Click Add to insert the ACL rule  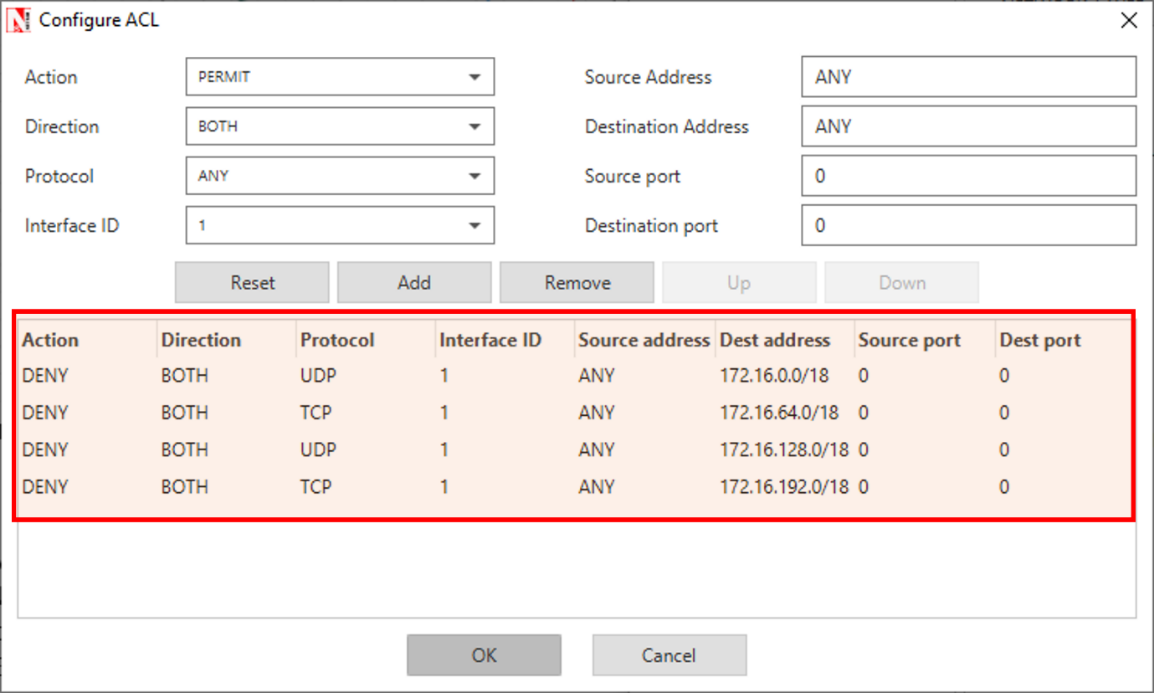[x=414, y=283]
